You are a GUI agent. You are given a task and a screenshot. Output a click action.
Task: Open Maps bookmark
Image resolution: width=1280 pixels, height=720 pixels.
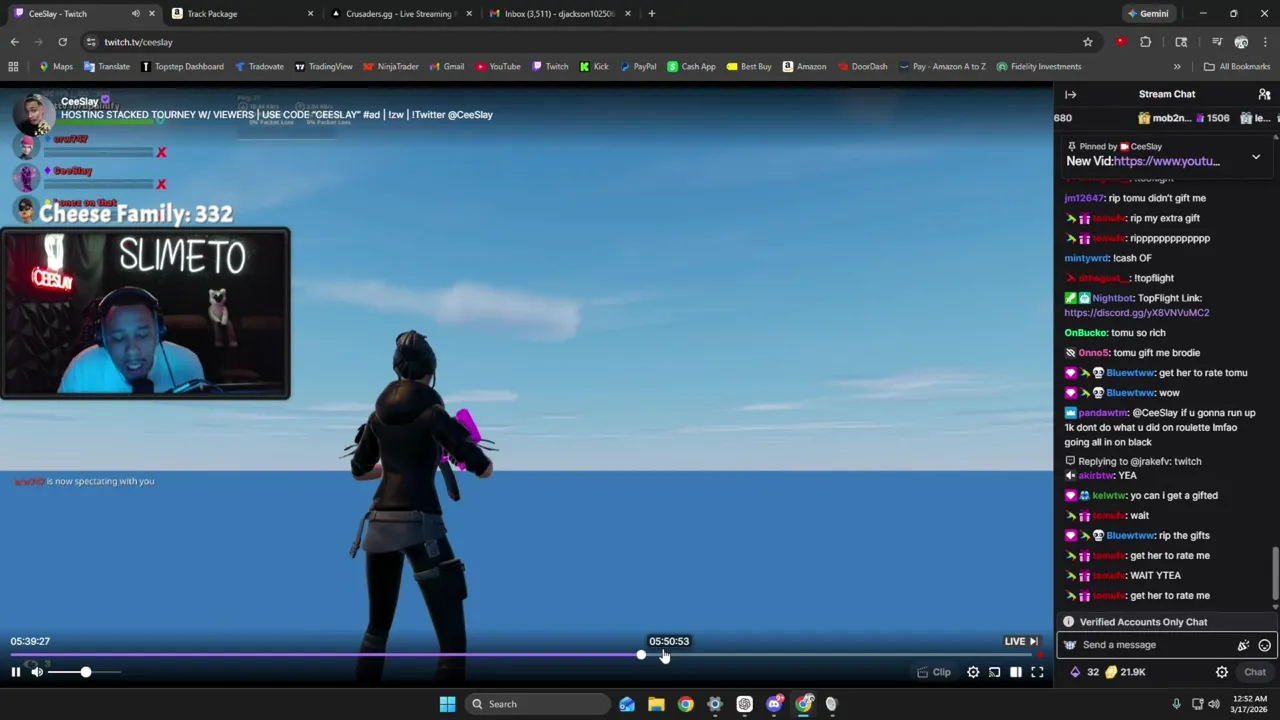point(55,67)
